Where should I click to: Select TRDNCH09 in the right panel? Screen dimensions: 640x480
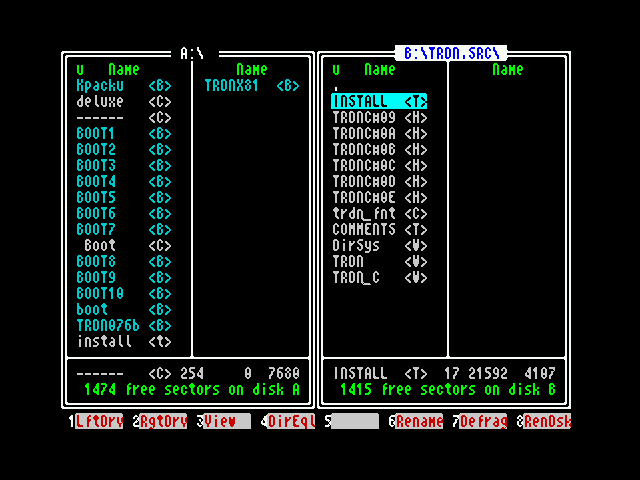click(380, 118)
